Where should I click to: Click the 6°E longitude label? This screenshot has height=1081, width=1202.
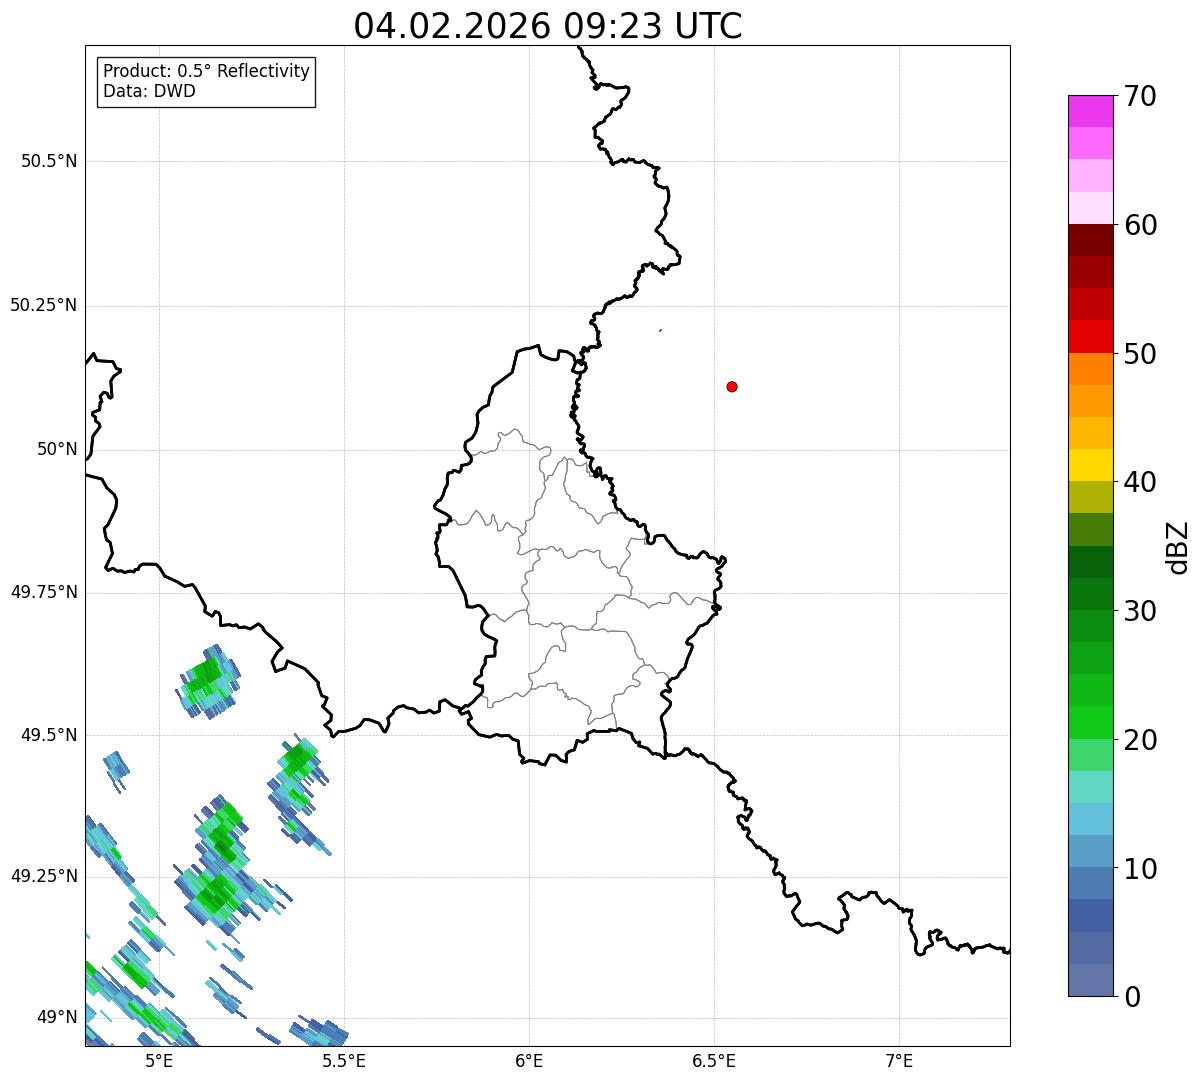529,1060
